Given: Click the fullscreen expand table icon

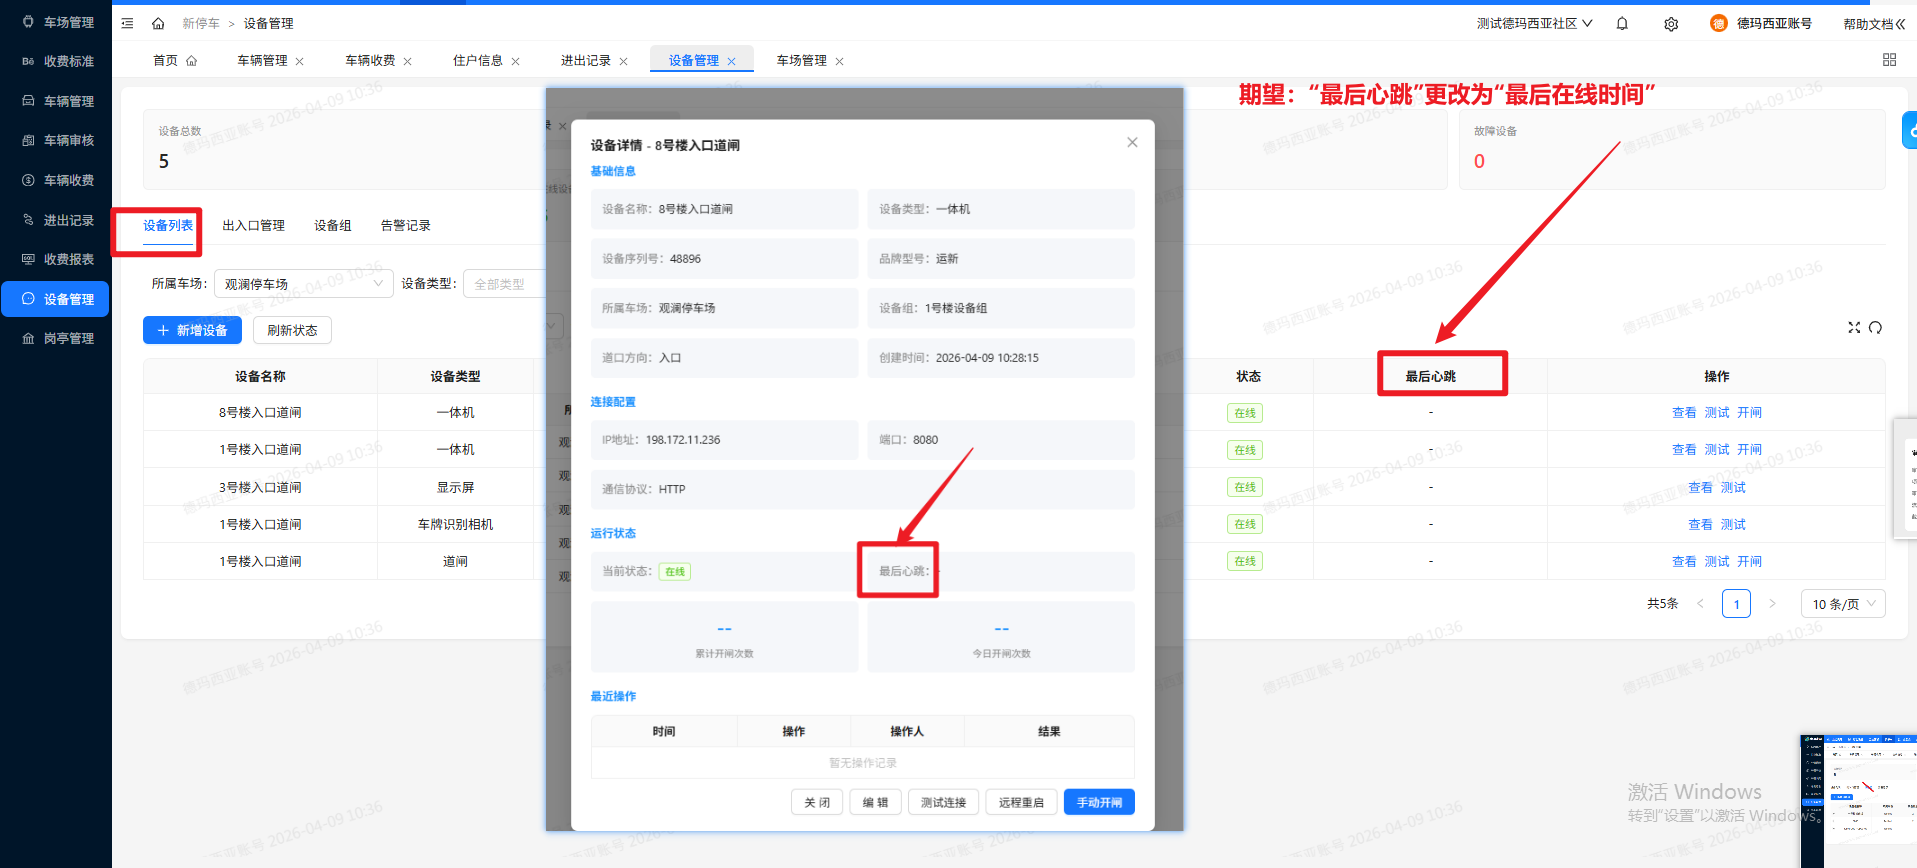Looking at the screenshot, I should pyautogui.click(x=1854, y=327).
